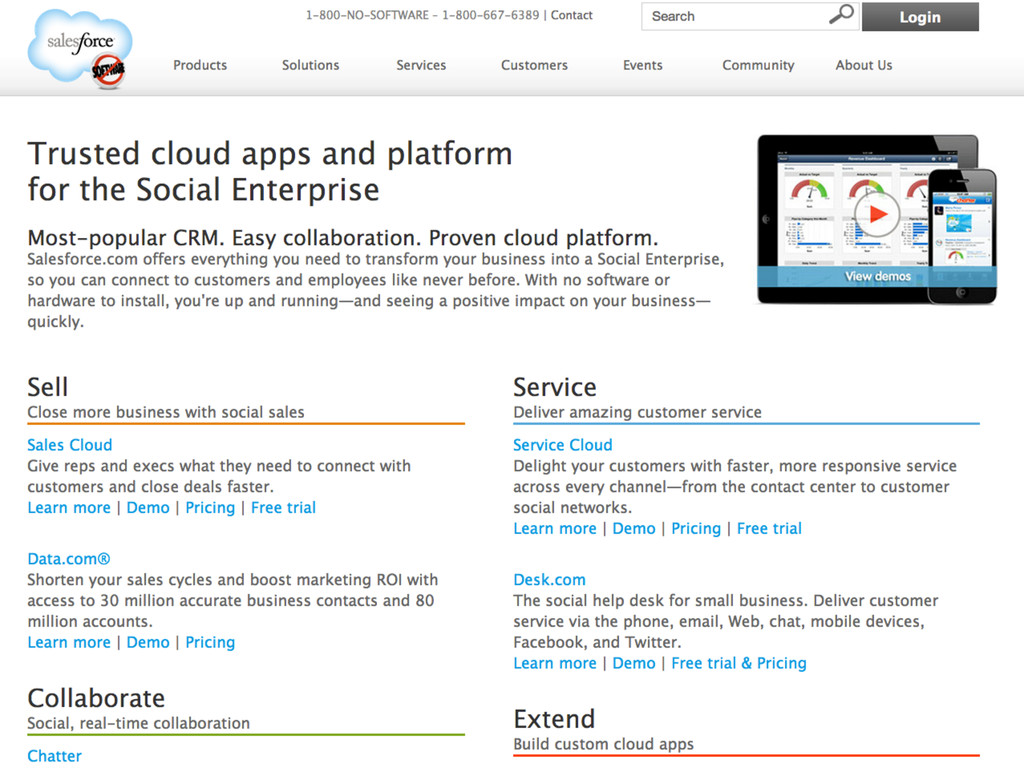Click Free trial under Service Cloud
The height and width of the screenshot is (768, 1024).
pos(769,528)
